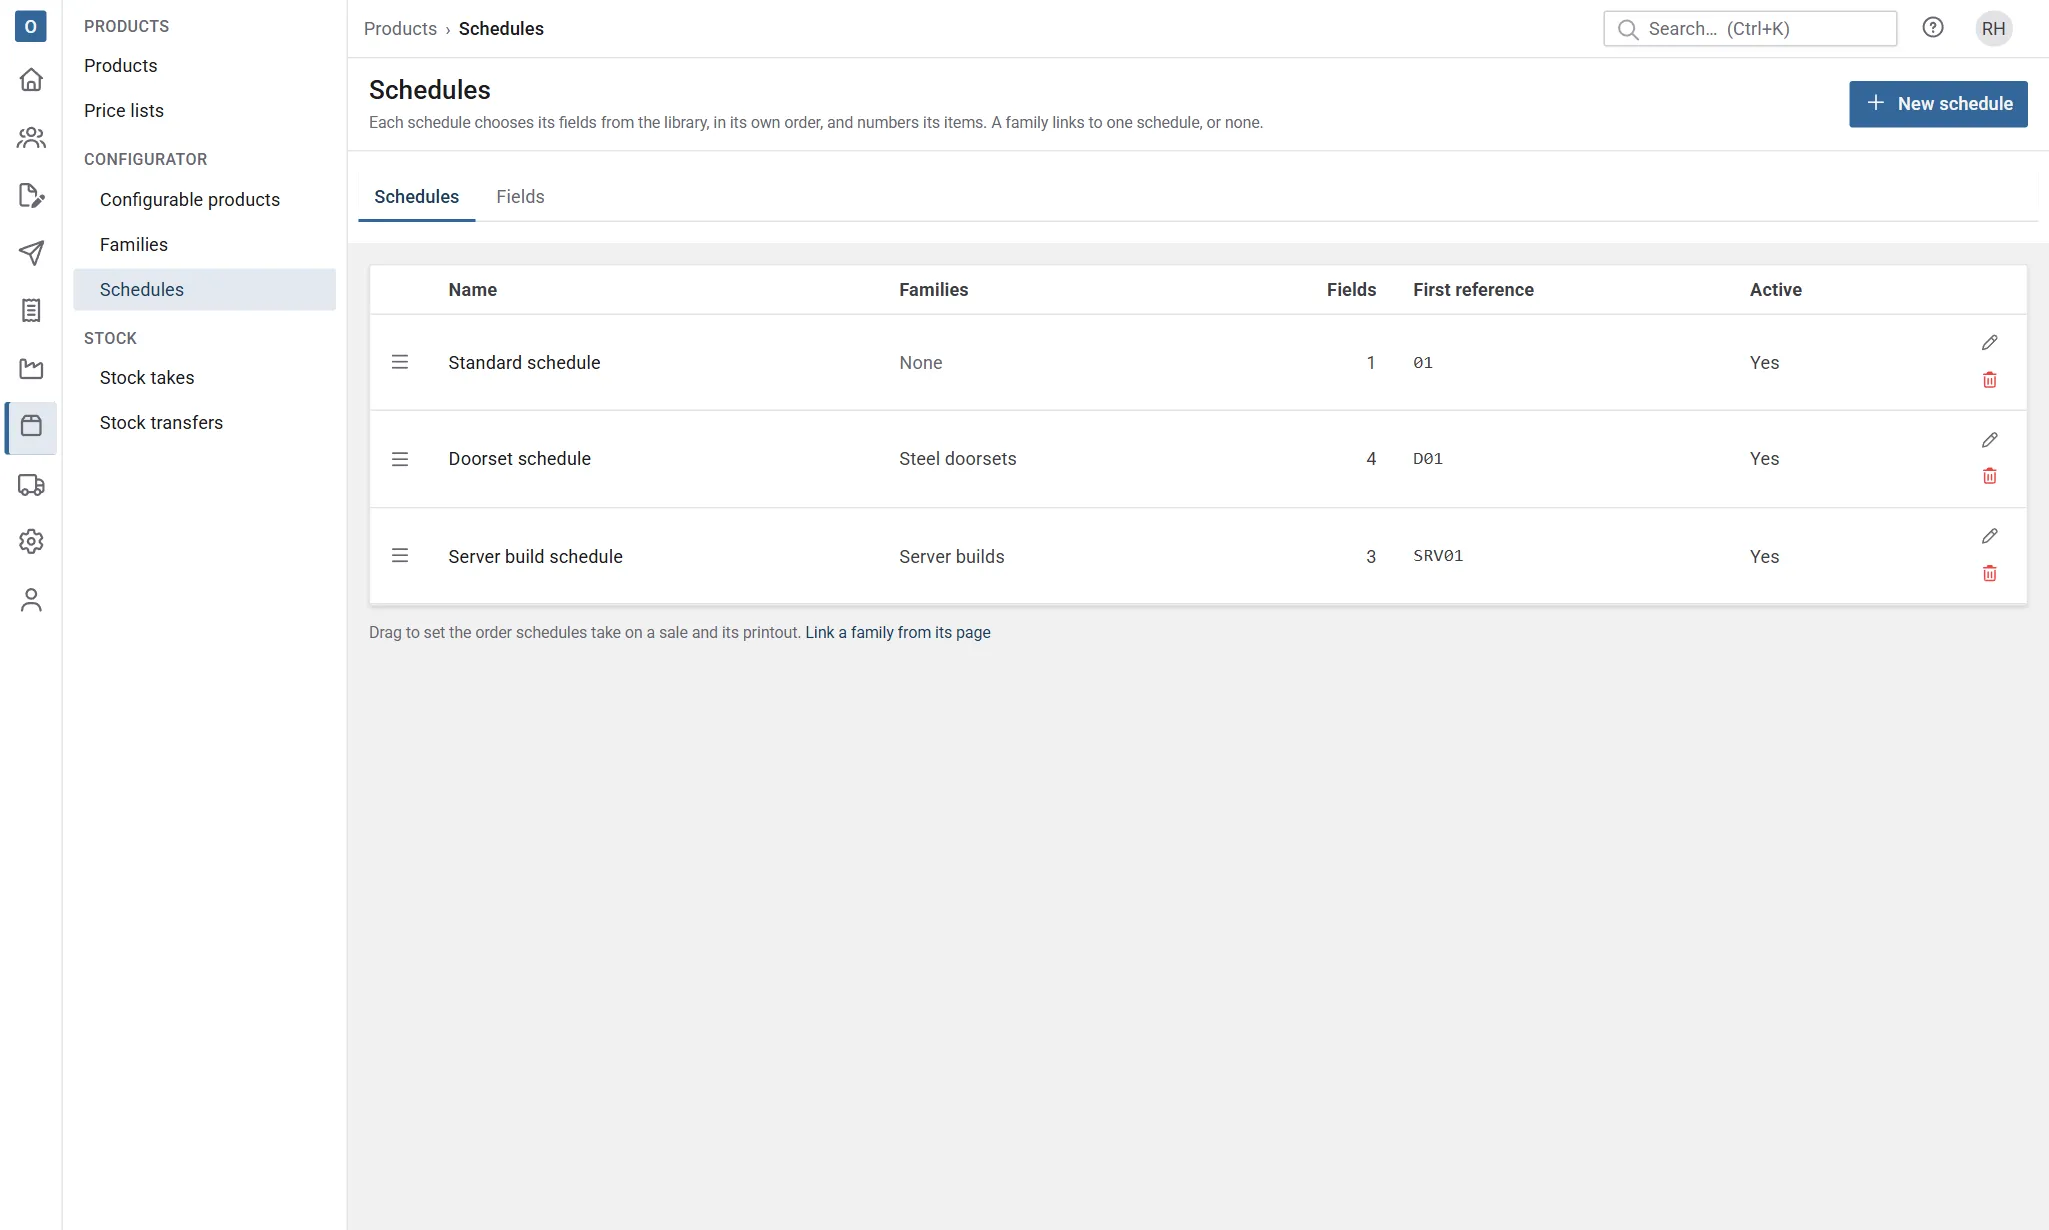Edit the Standard schedule row
This screenshot has height=1230, width=2049.
[1989, 343]
